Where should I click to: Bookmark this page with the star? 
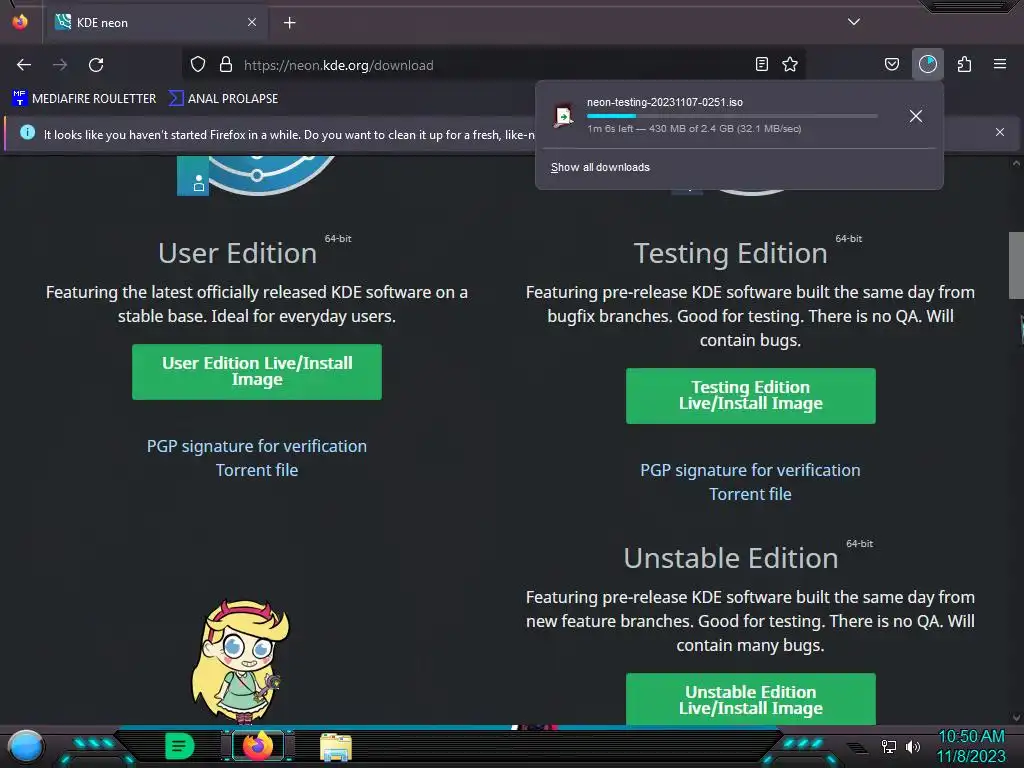(790, 65)
